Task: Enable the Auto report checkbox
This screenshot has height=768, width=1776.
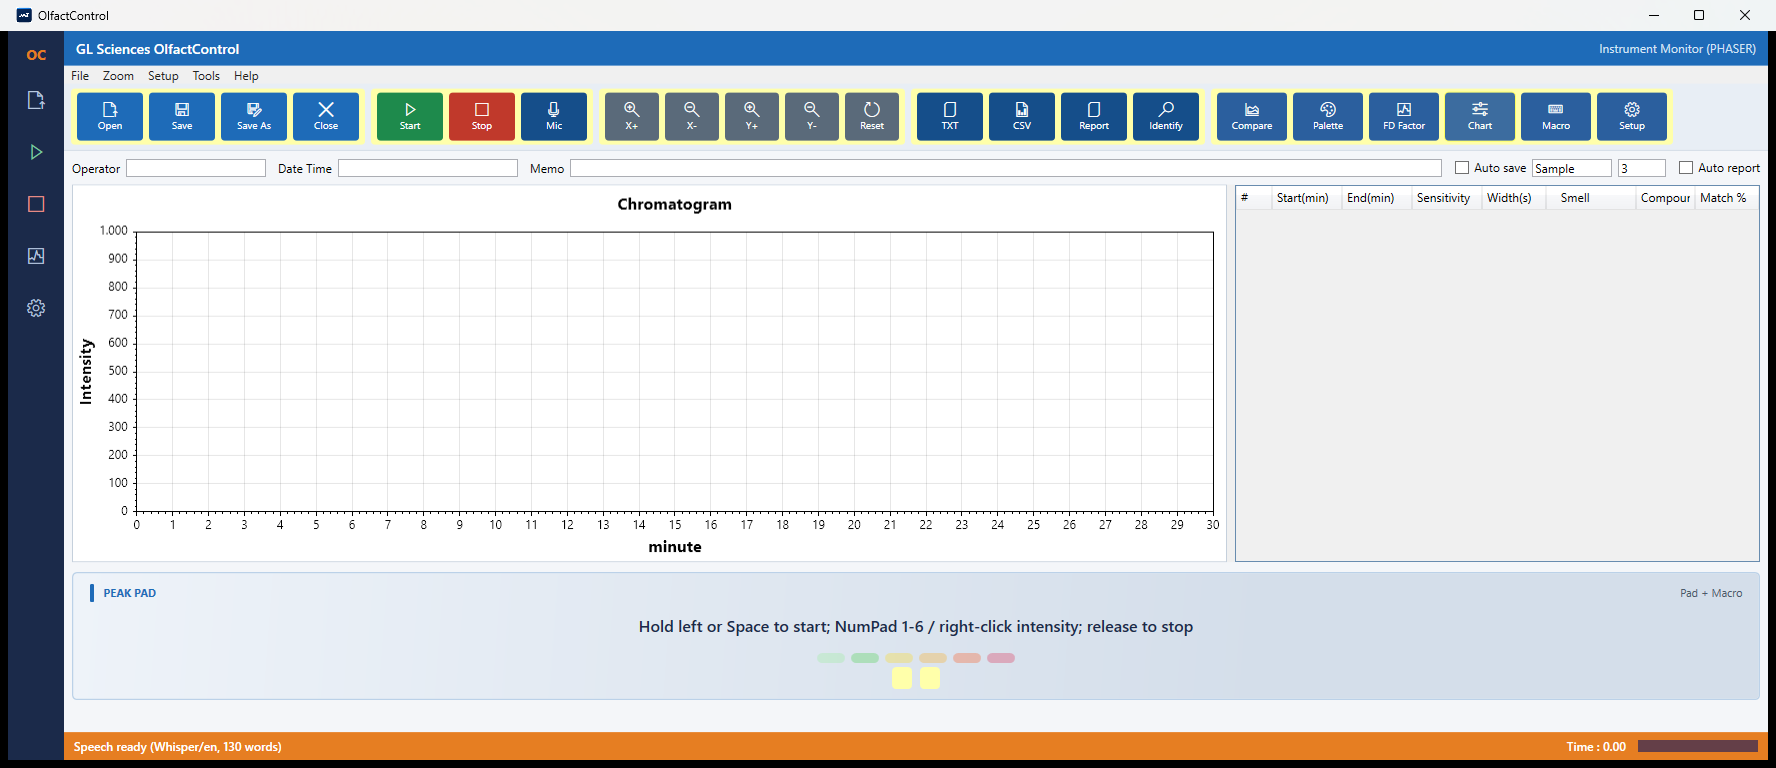Action: [x=1686, y=168]
